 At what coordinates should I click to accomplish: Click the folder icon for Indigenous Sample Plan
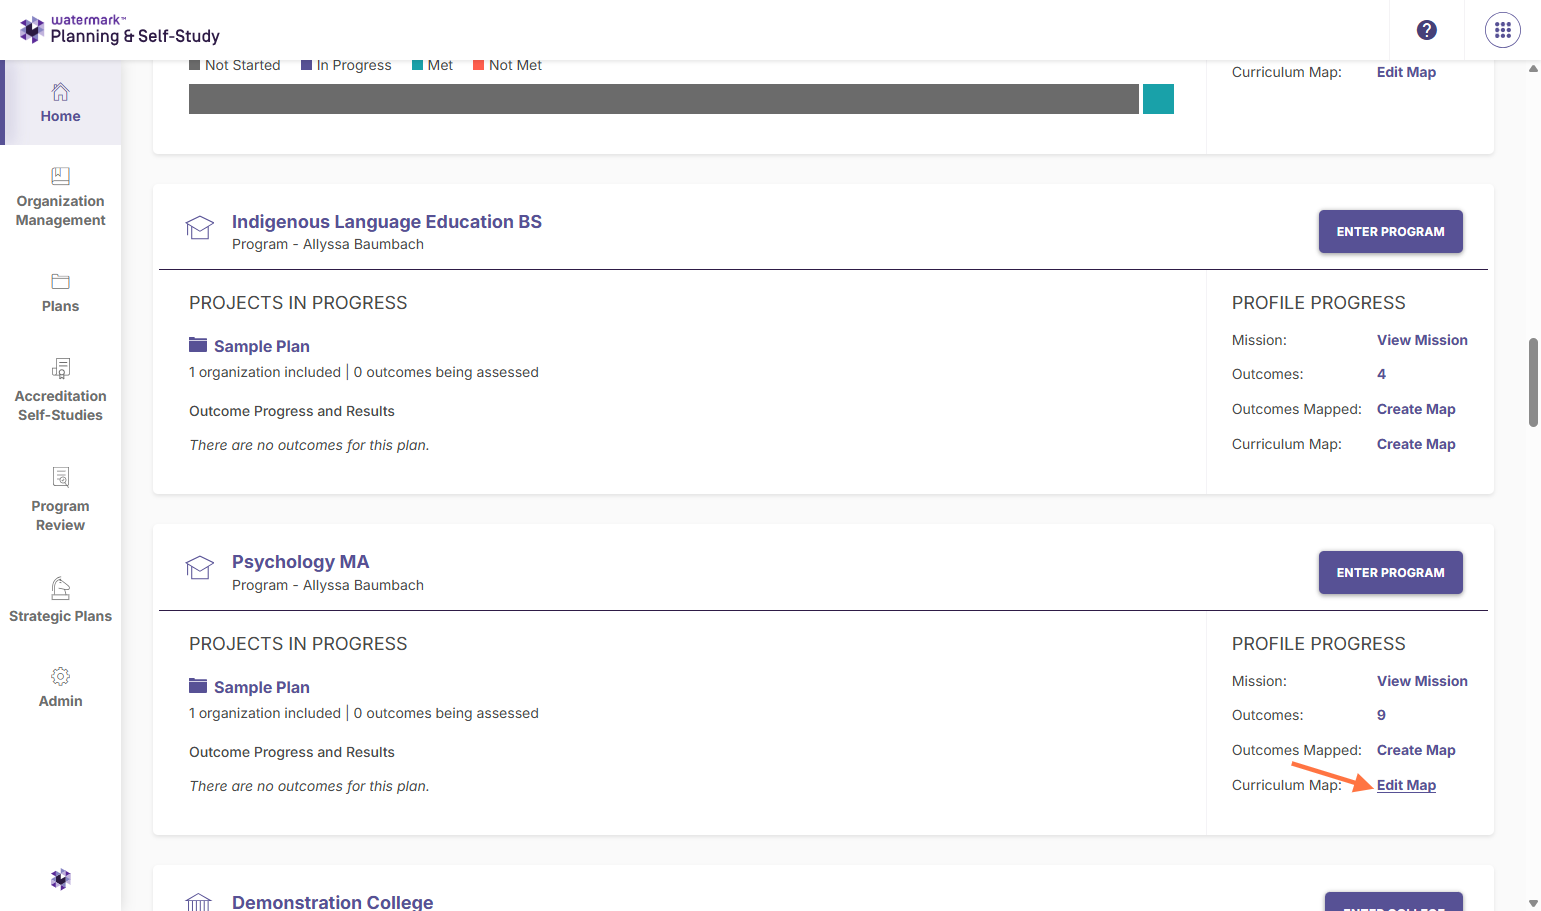pyautogui.click(x=198, y=345)
